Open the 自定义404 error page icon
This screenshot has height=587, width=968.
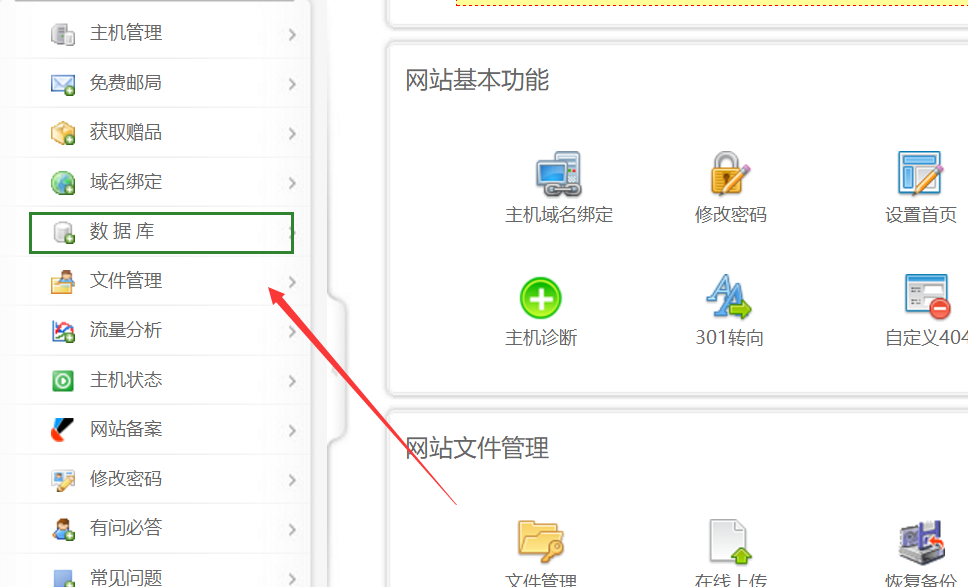pos(925,298)
